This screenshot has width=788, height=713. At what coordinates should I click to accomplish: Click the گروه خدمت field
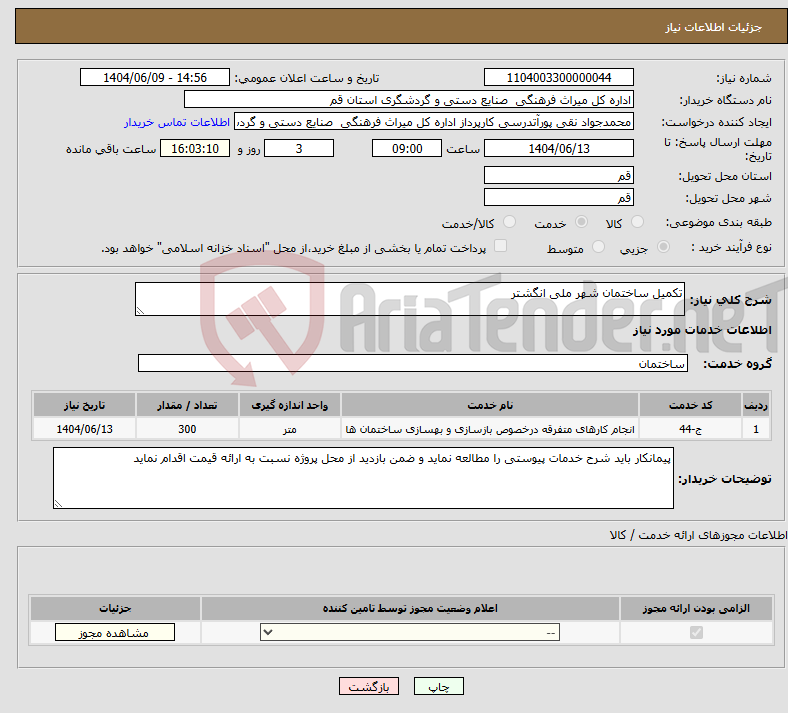[413, 363]
